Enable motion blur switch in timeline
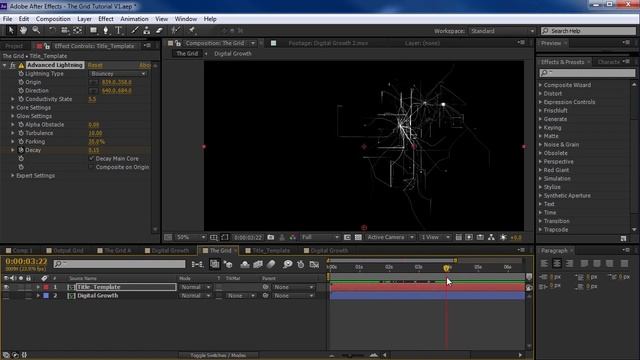The image size is (640, 360). 271,264
